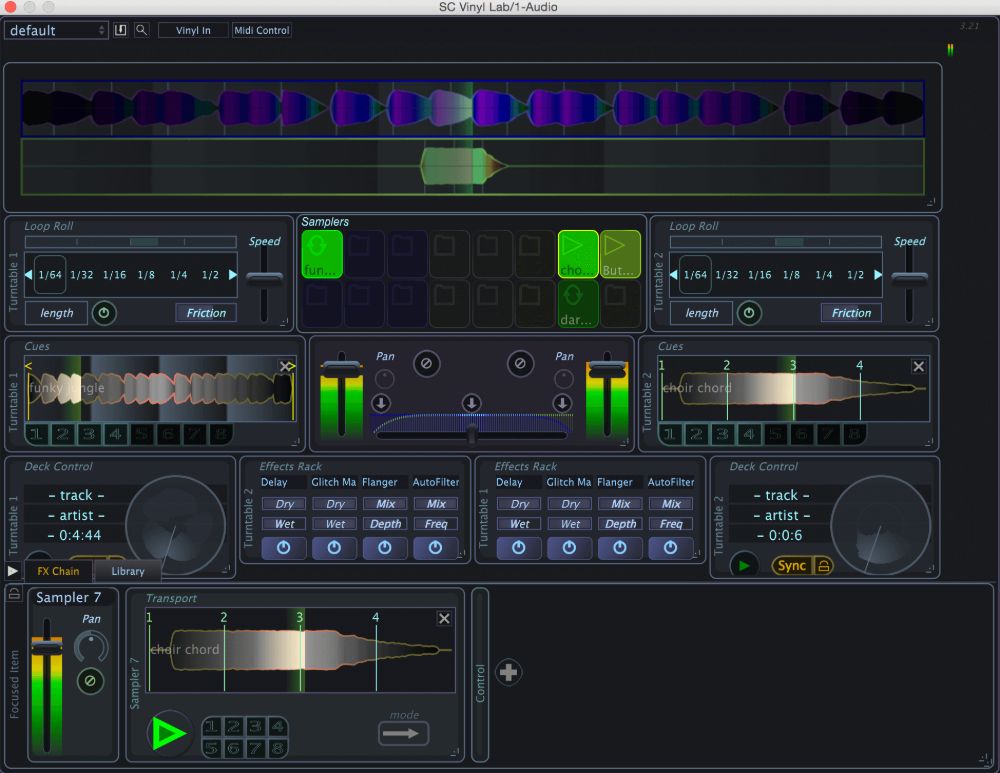
Task: Switch to the Library tab
Action: tap(128, 571)
